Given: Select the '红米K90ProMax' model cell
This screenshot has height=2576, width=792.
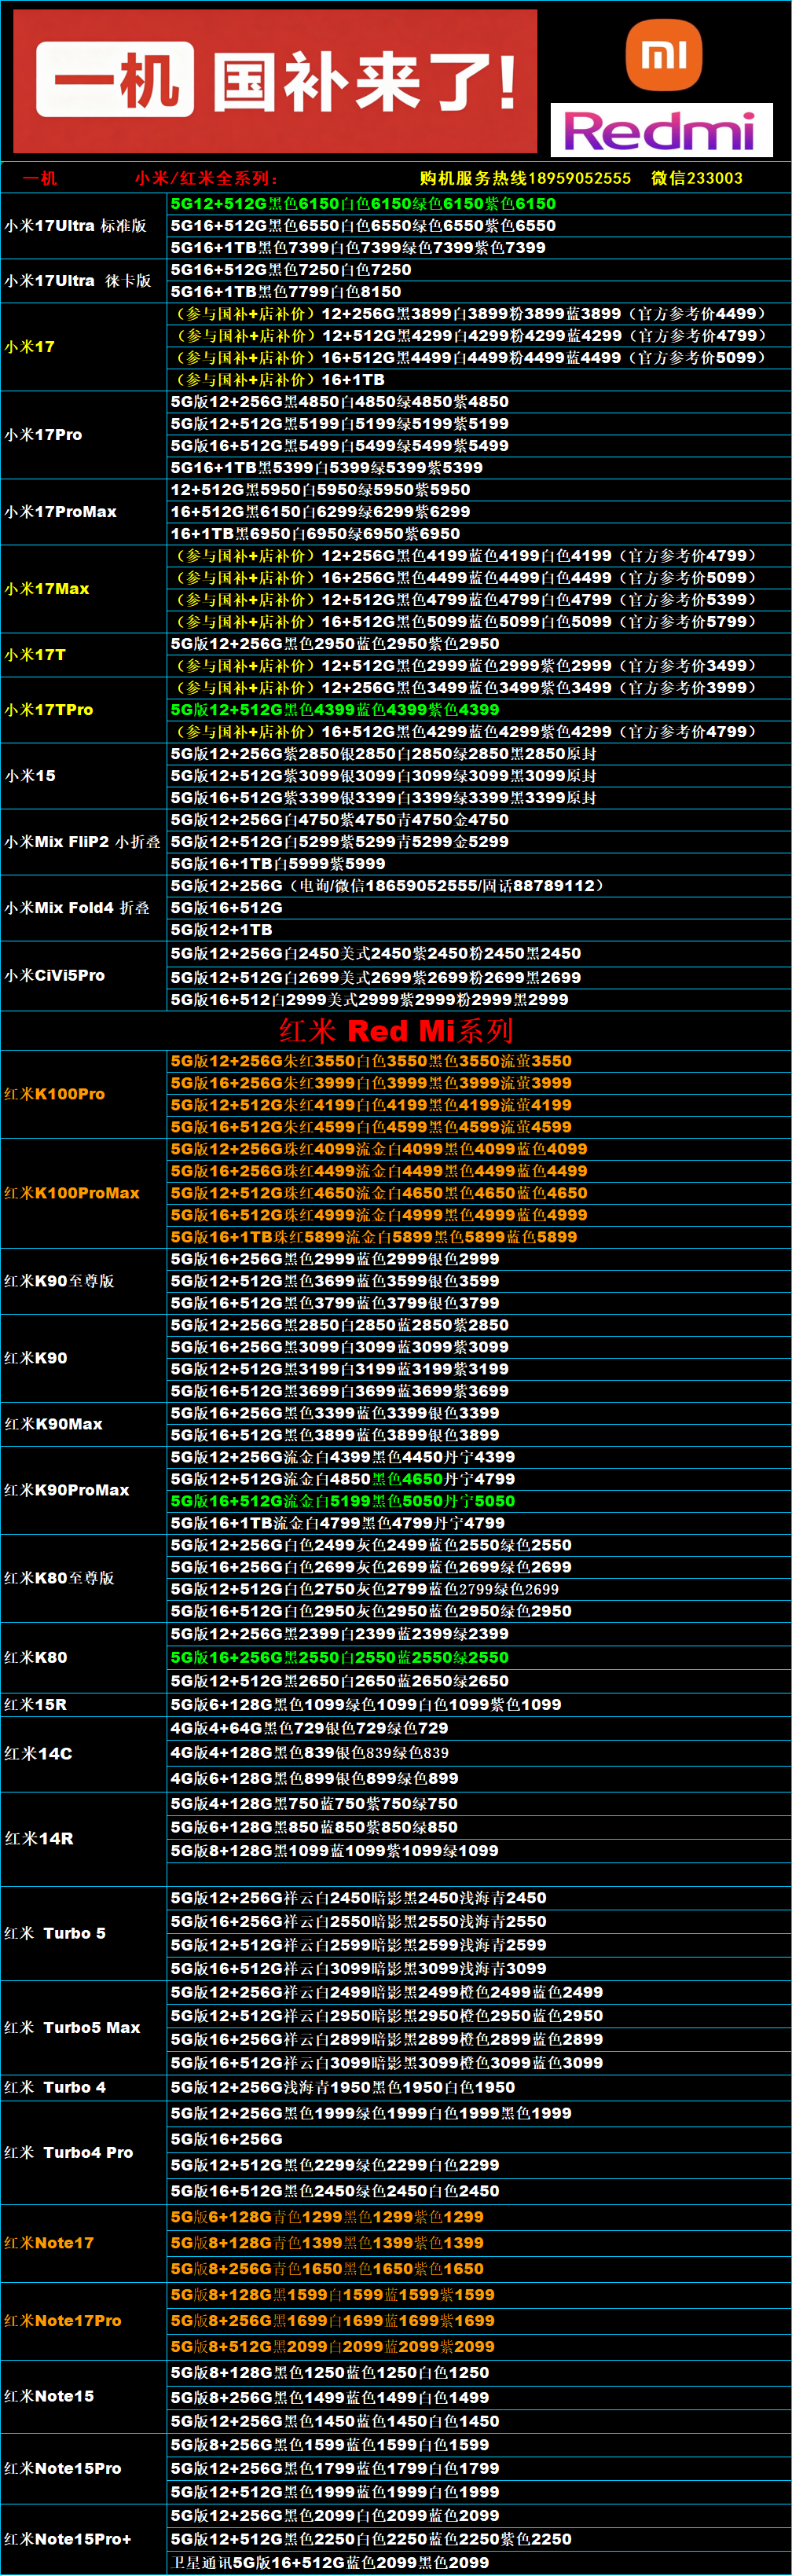Looking at the screenshot, I should 84,1490.
